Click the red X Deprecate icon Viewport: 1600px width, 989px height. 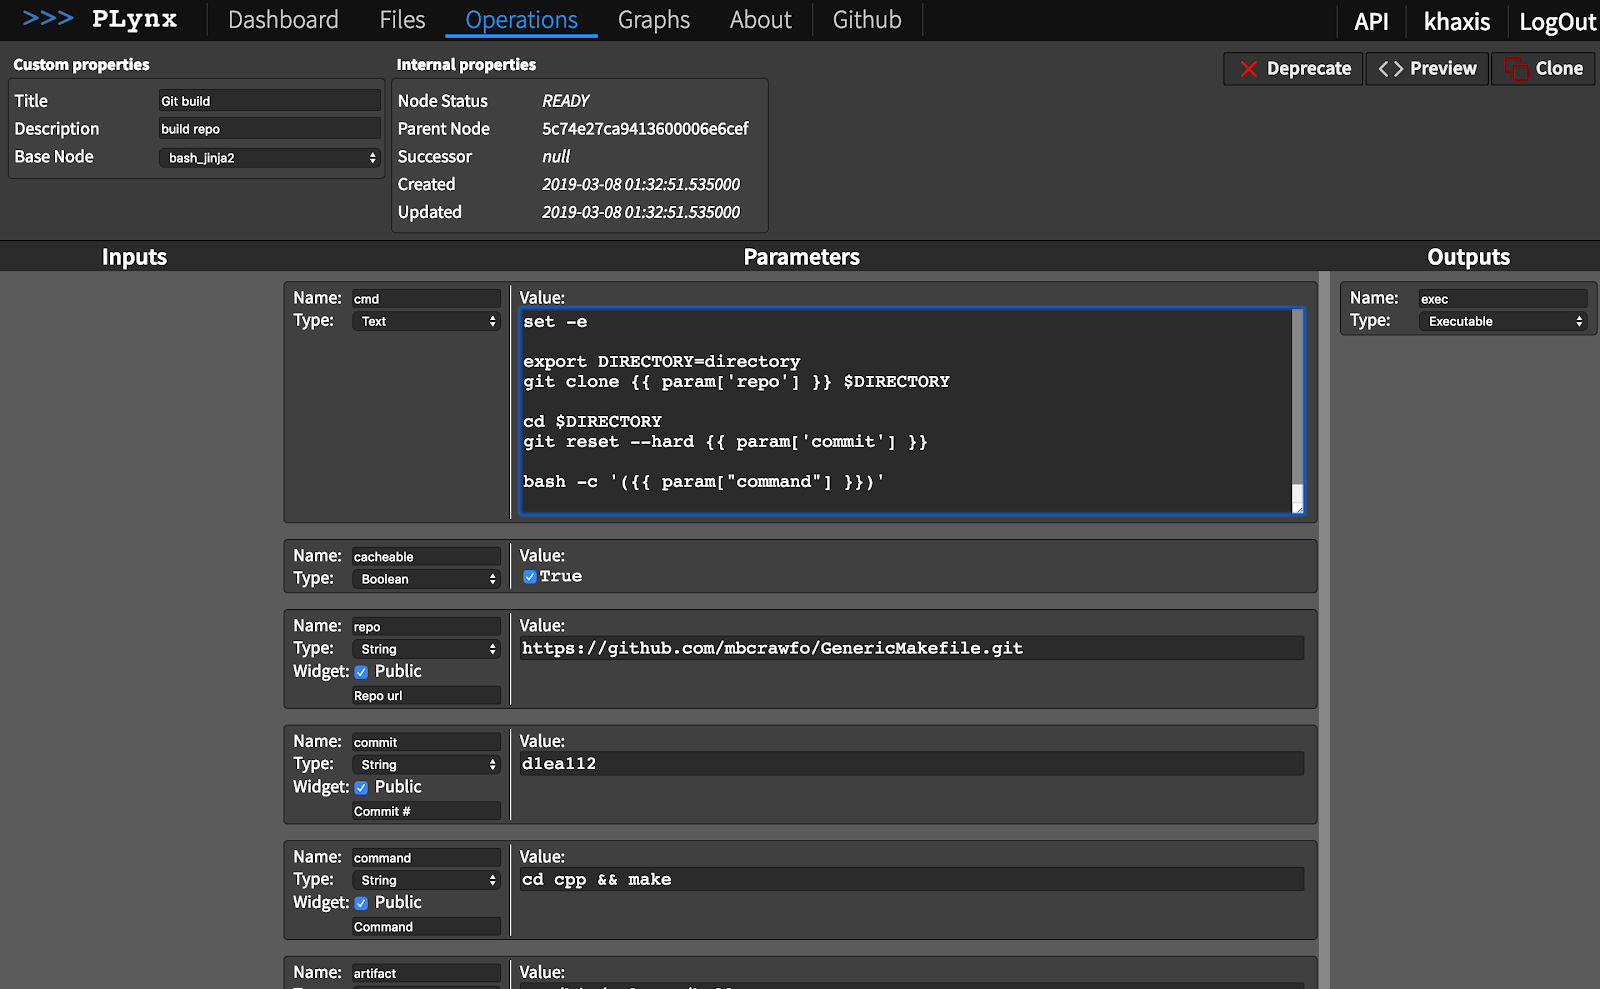pos(1248,69)
